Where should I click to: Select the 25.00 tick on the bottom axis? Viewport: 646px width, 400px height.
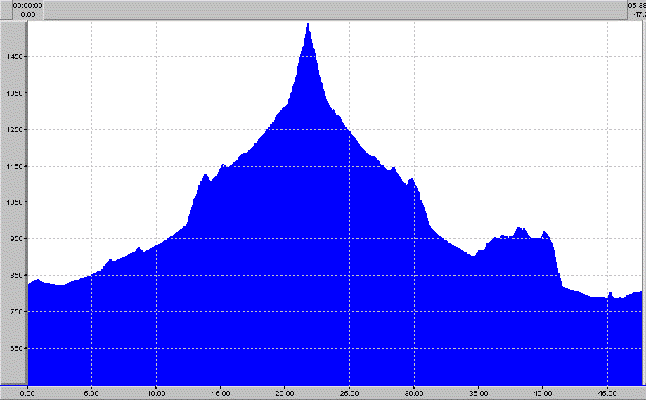pos(350,393)
